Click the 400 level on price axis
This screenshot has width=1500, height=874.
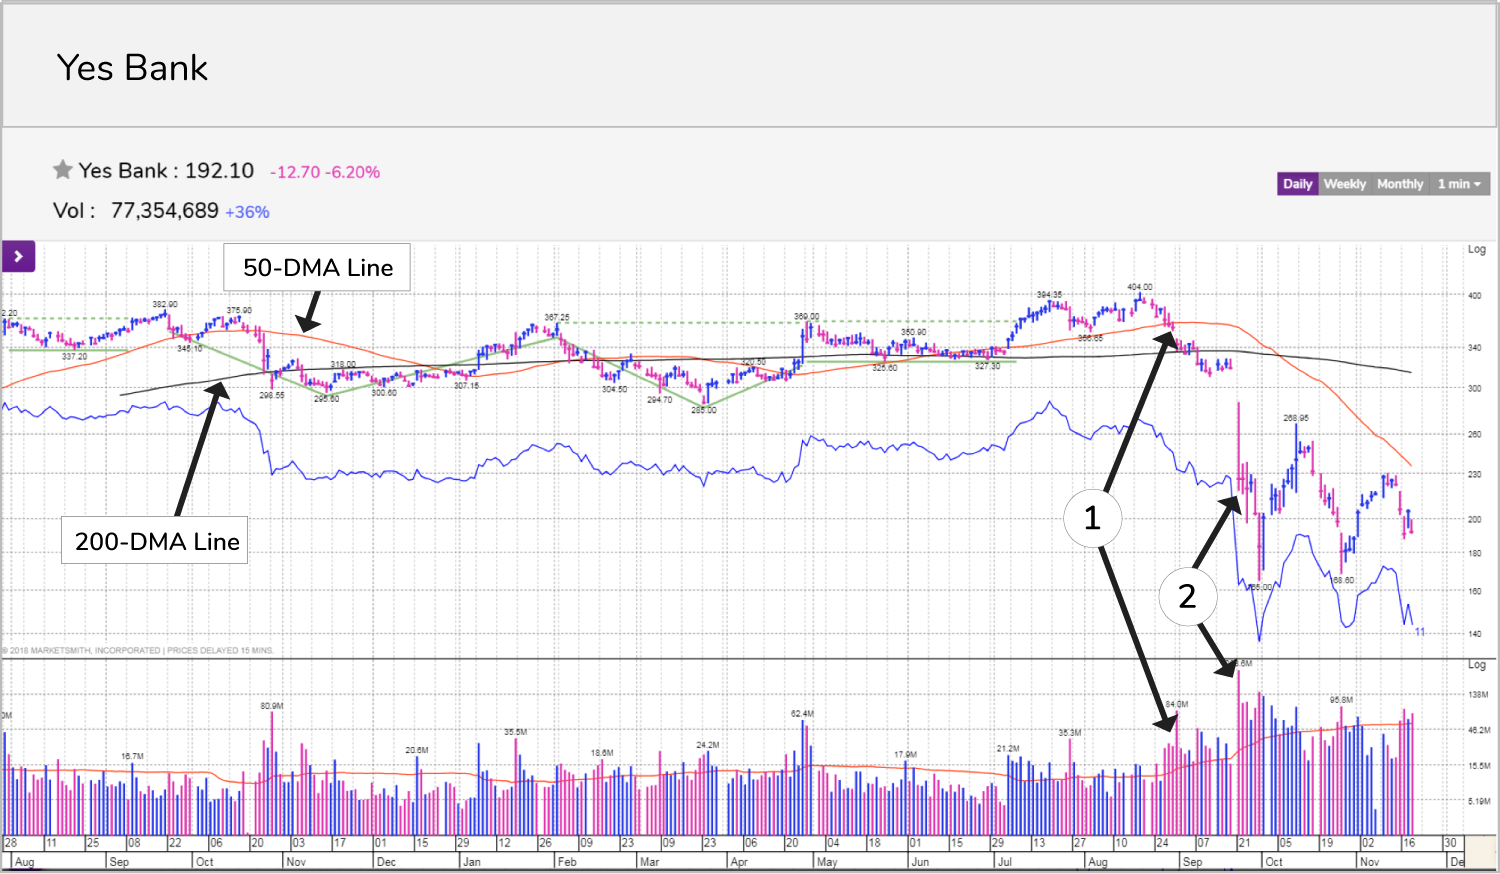[1474, 296]
